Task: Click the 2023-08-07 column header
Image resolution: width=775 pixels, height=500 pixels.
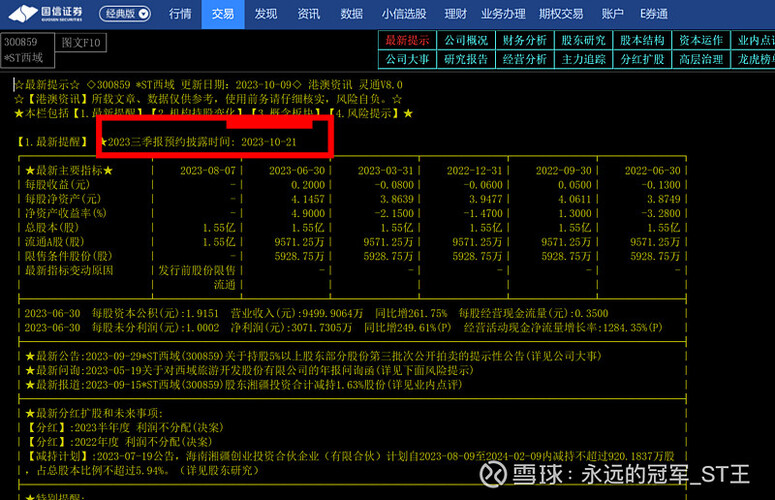Action: point(208,171)
